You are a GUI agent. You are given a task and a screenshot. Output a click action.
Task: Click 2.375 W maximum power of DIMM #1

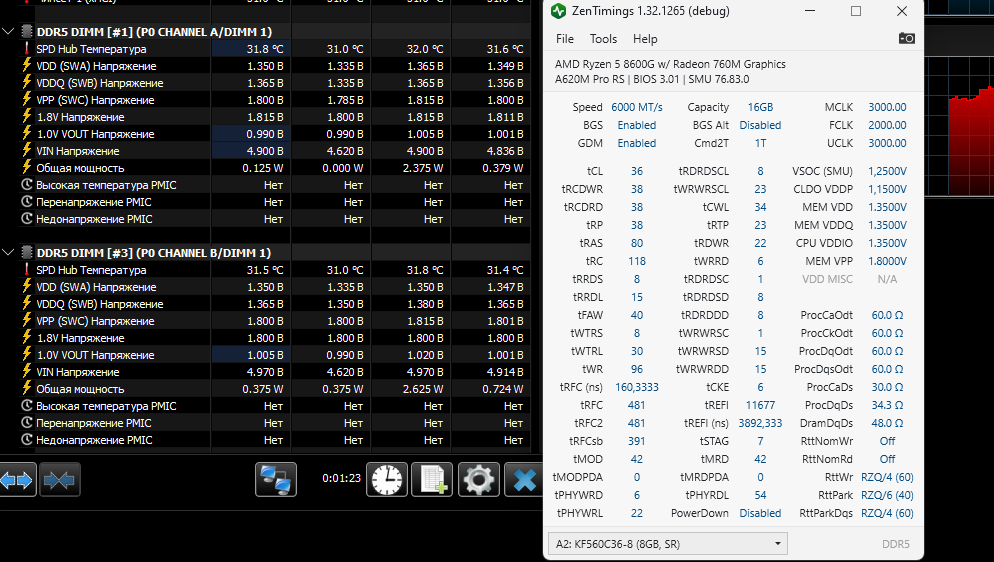[423, 168]
